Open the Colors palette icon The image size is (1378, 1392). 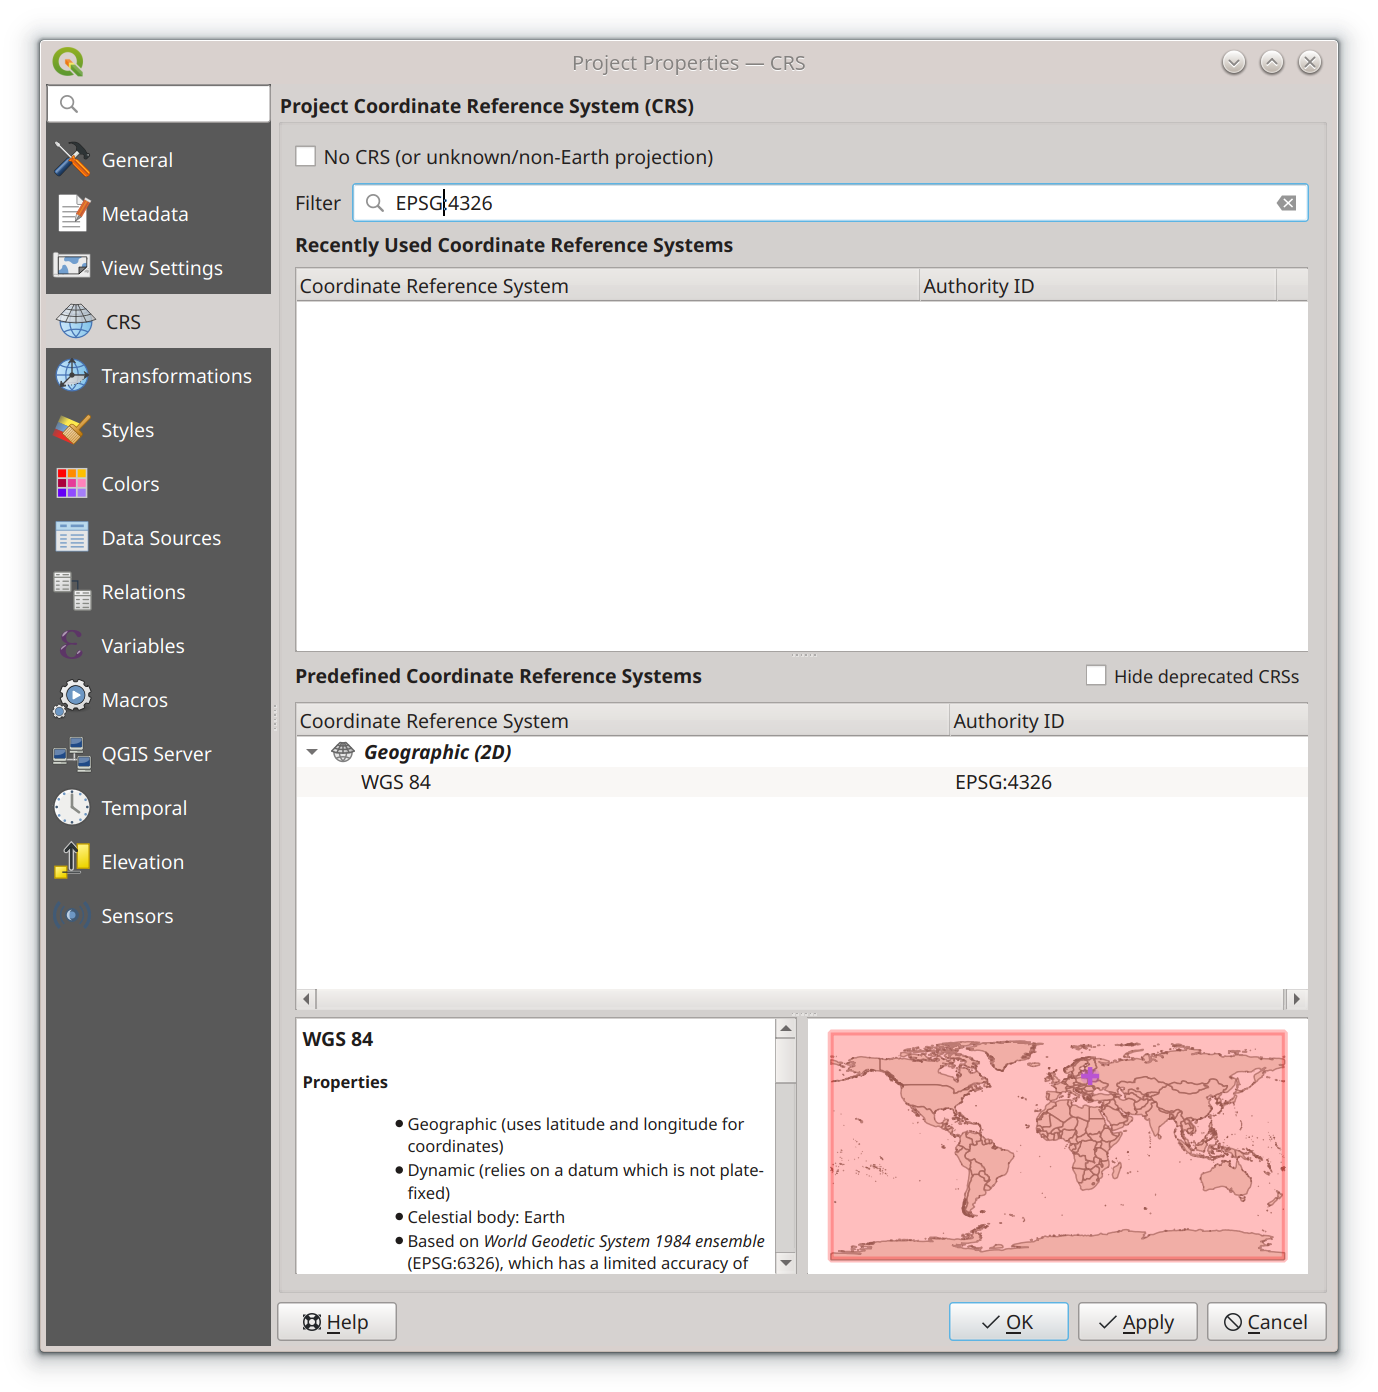(x=72, y=483)
